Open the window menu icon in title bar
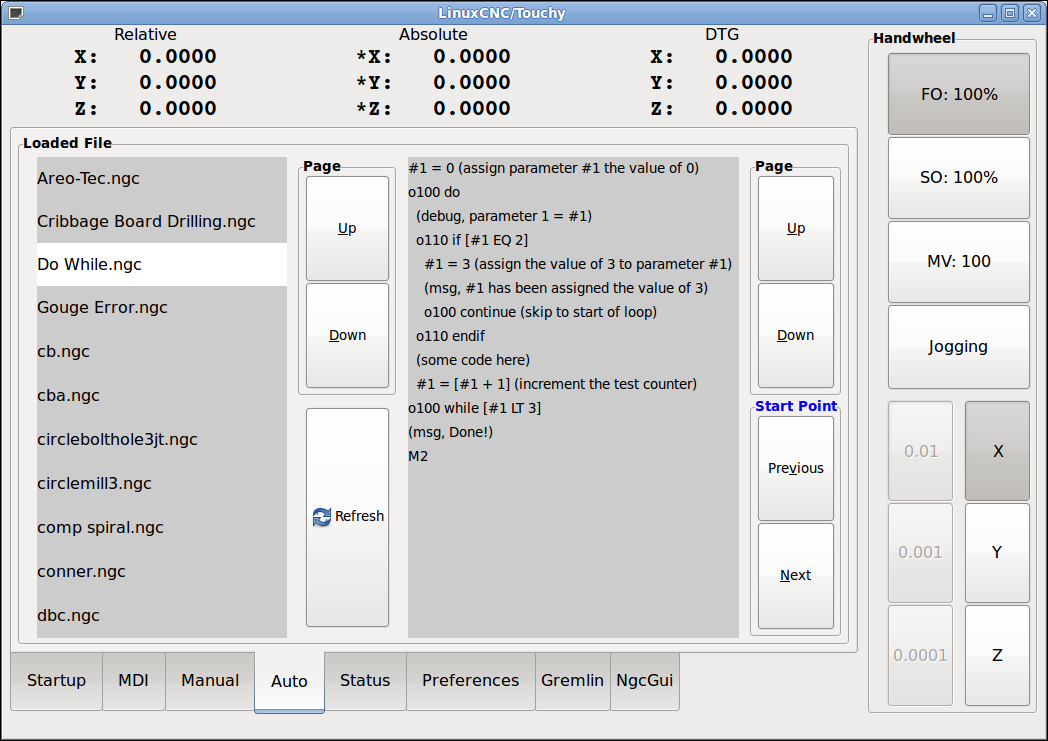 coord(15,13)
